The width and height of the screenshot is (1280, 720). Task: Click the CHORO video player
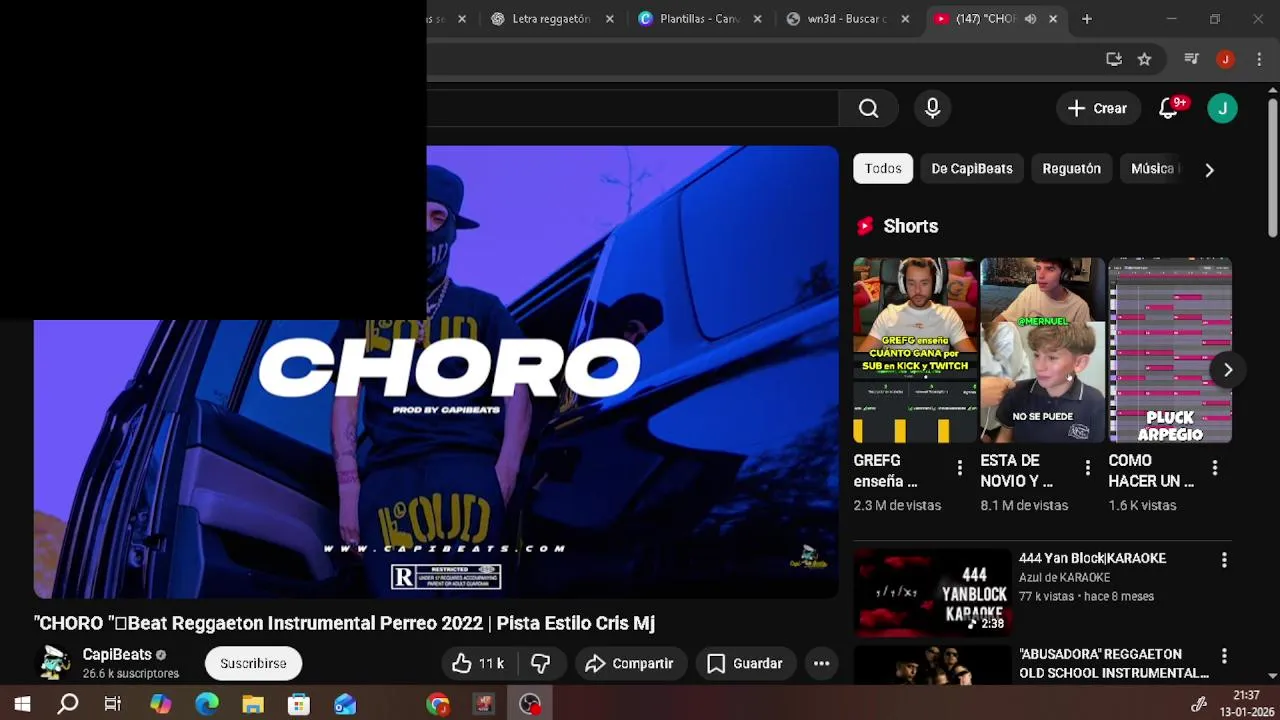pos(436,372)
